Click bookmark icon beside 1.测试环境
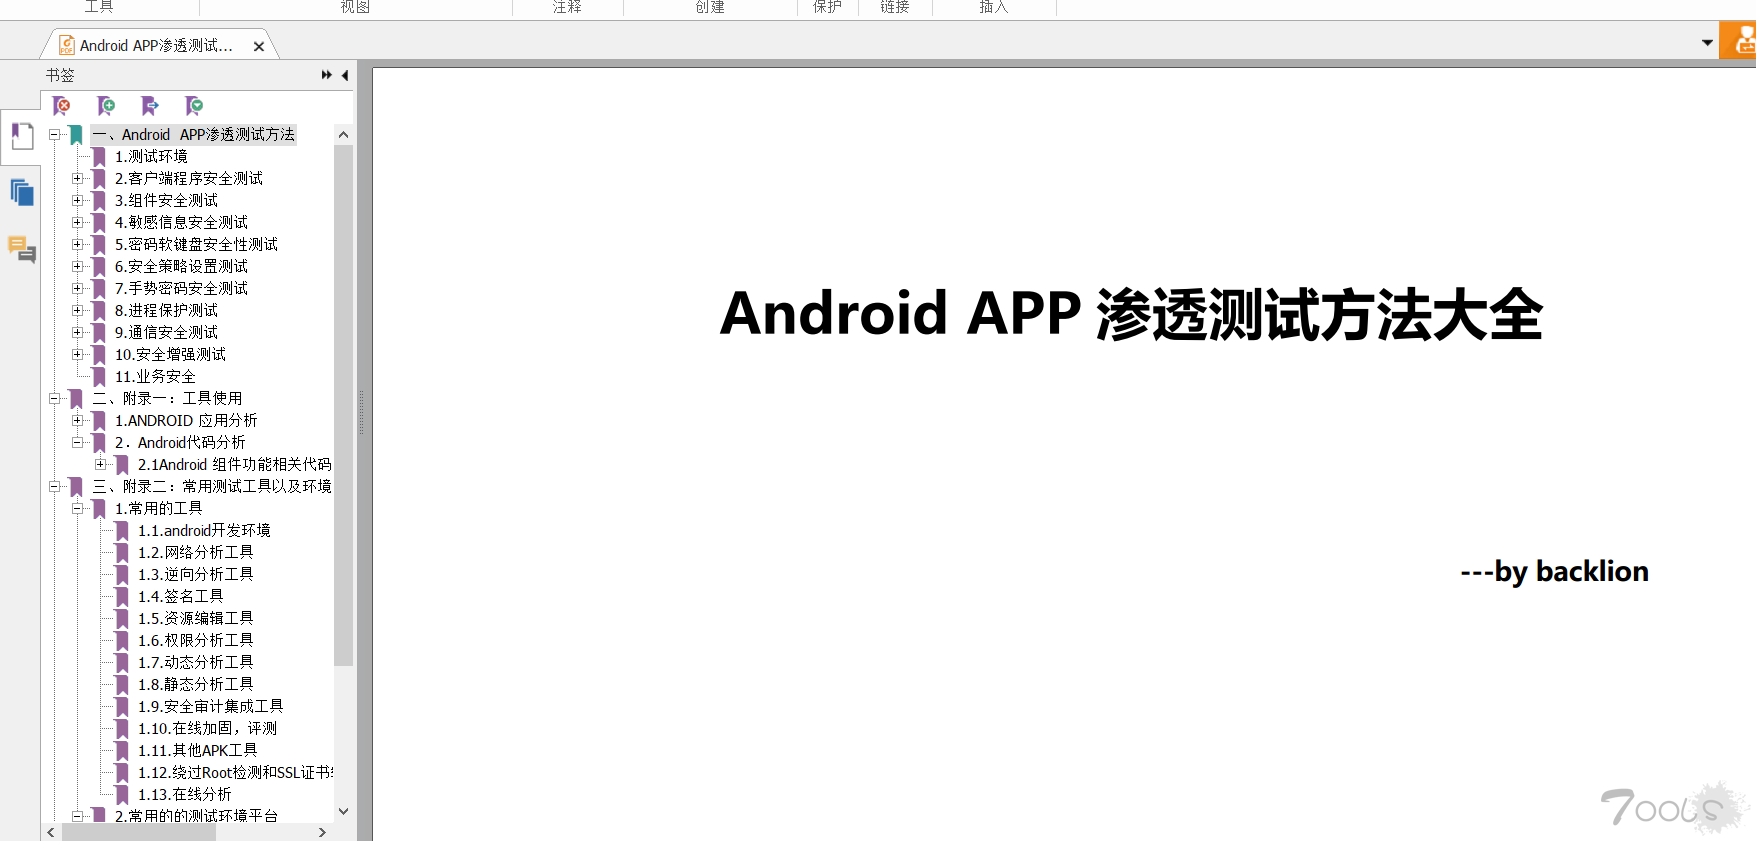1756x841 pixels. pyautogui.click(x=99, y=156)
